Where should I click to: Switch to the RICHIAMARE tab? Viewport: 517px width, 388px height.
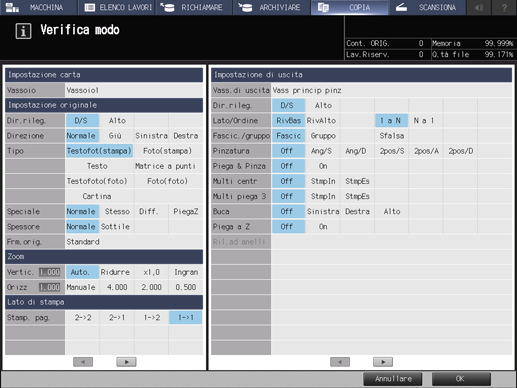pyautogui.click(x=194, y=7)
